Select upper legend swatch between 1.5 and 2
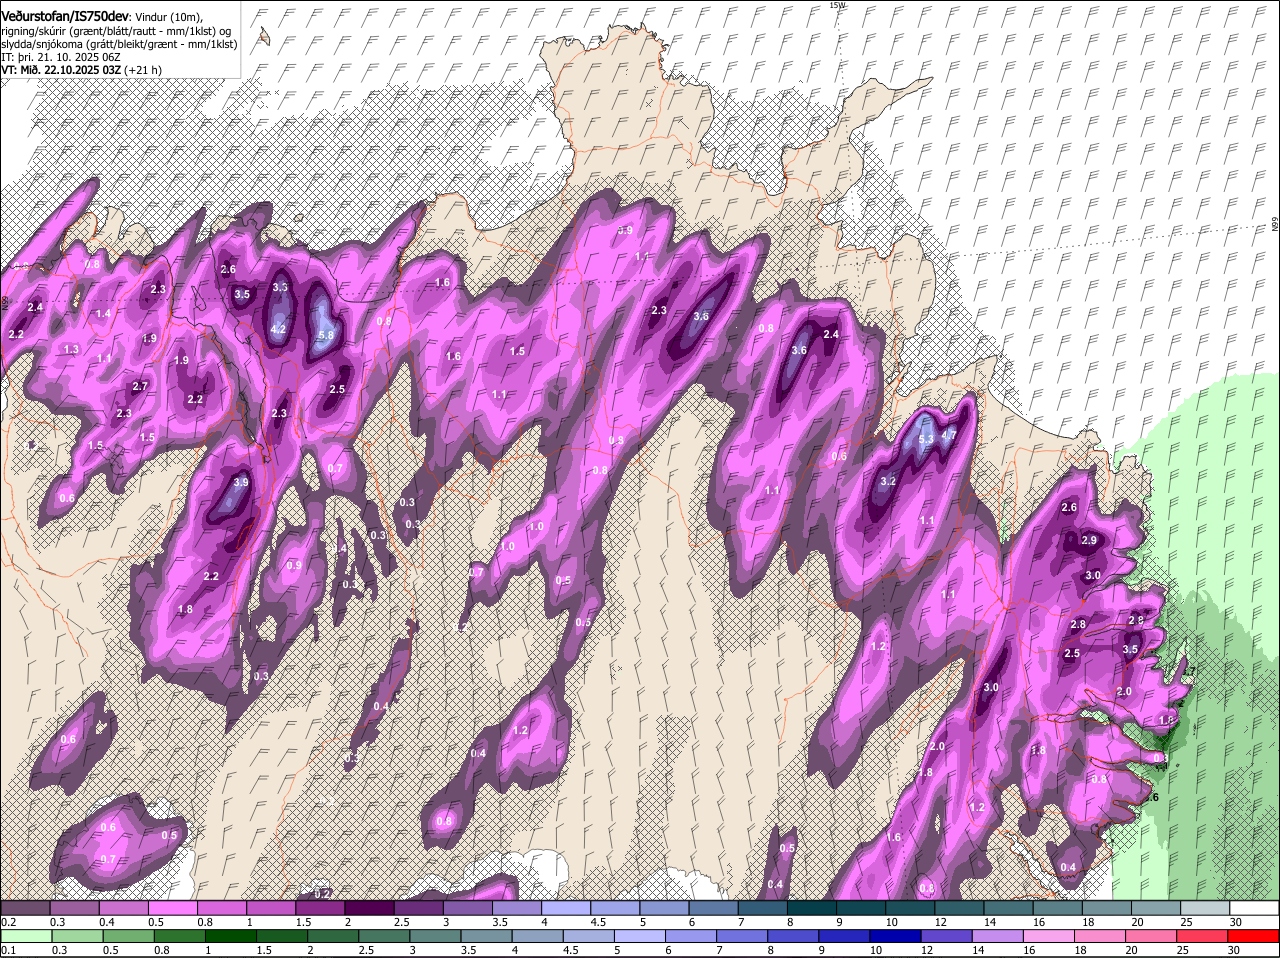Viewport: 1280px width, 958px height. click(x=319, y=908)
